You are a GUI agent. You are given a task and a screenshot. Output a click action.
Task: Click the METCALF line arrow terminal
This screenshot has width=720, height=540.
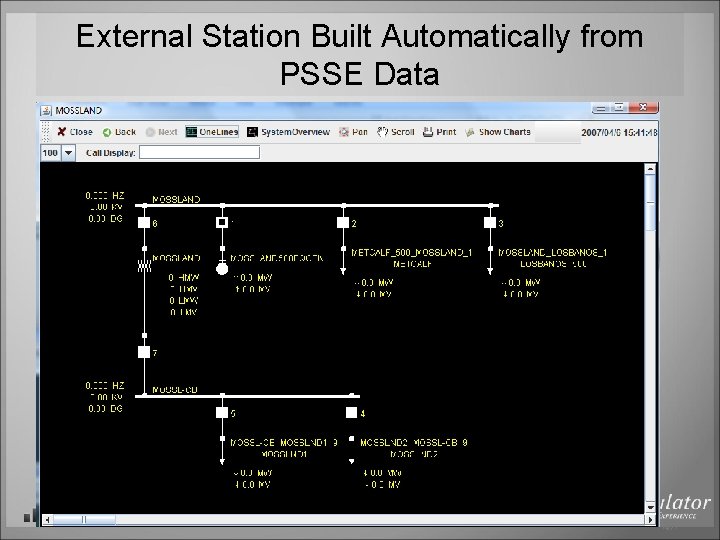[343, 271]
